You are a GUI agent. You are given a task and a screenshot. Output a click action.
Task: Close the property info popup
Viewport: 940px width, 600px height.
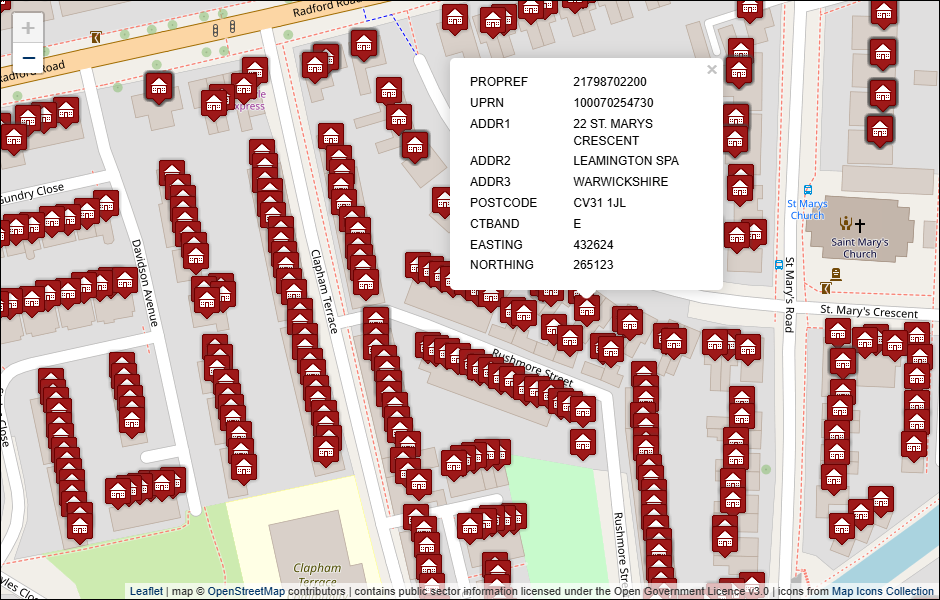pos(712,70)
